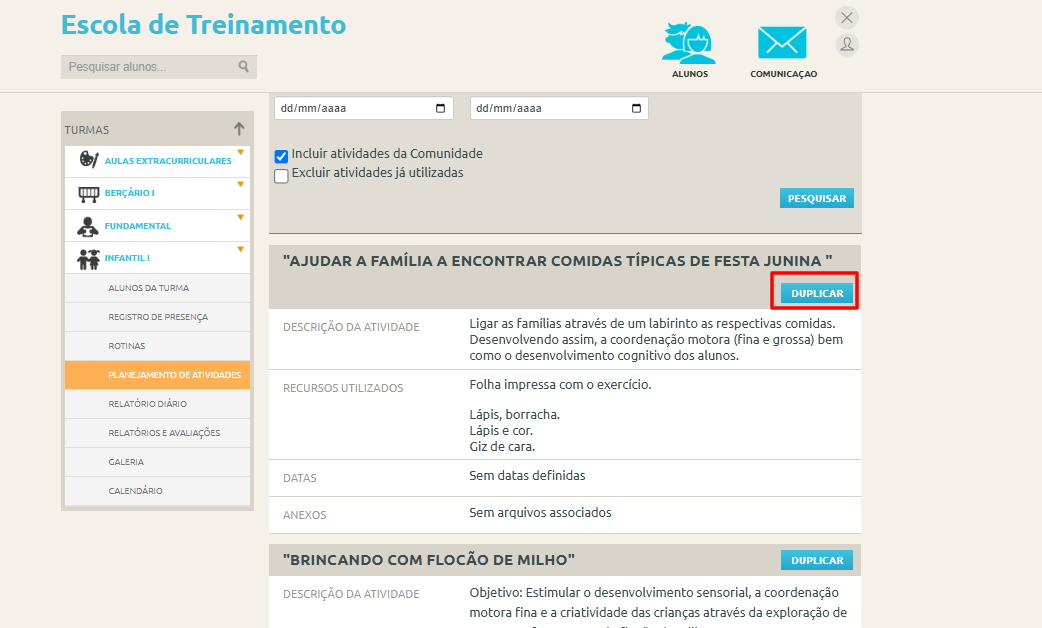Duplicate the Festa Junina activity
The image size is (1042, 628).
tap(817, 293)
